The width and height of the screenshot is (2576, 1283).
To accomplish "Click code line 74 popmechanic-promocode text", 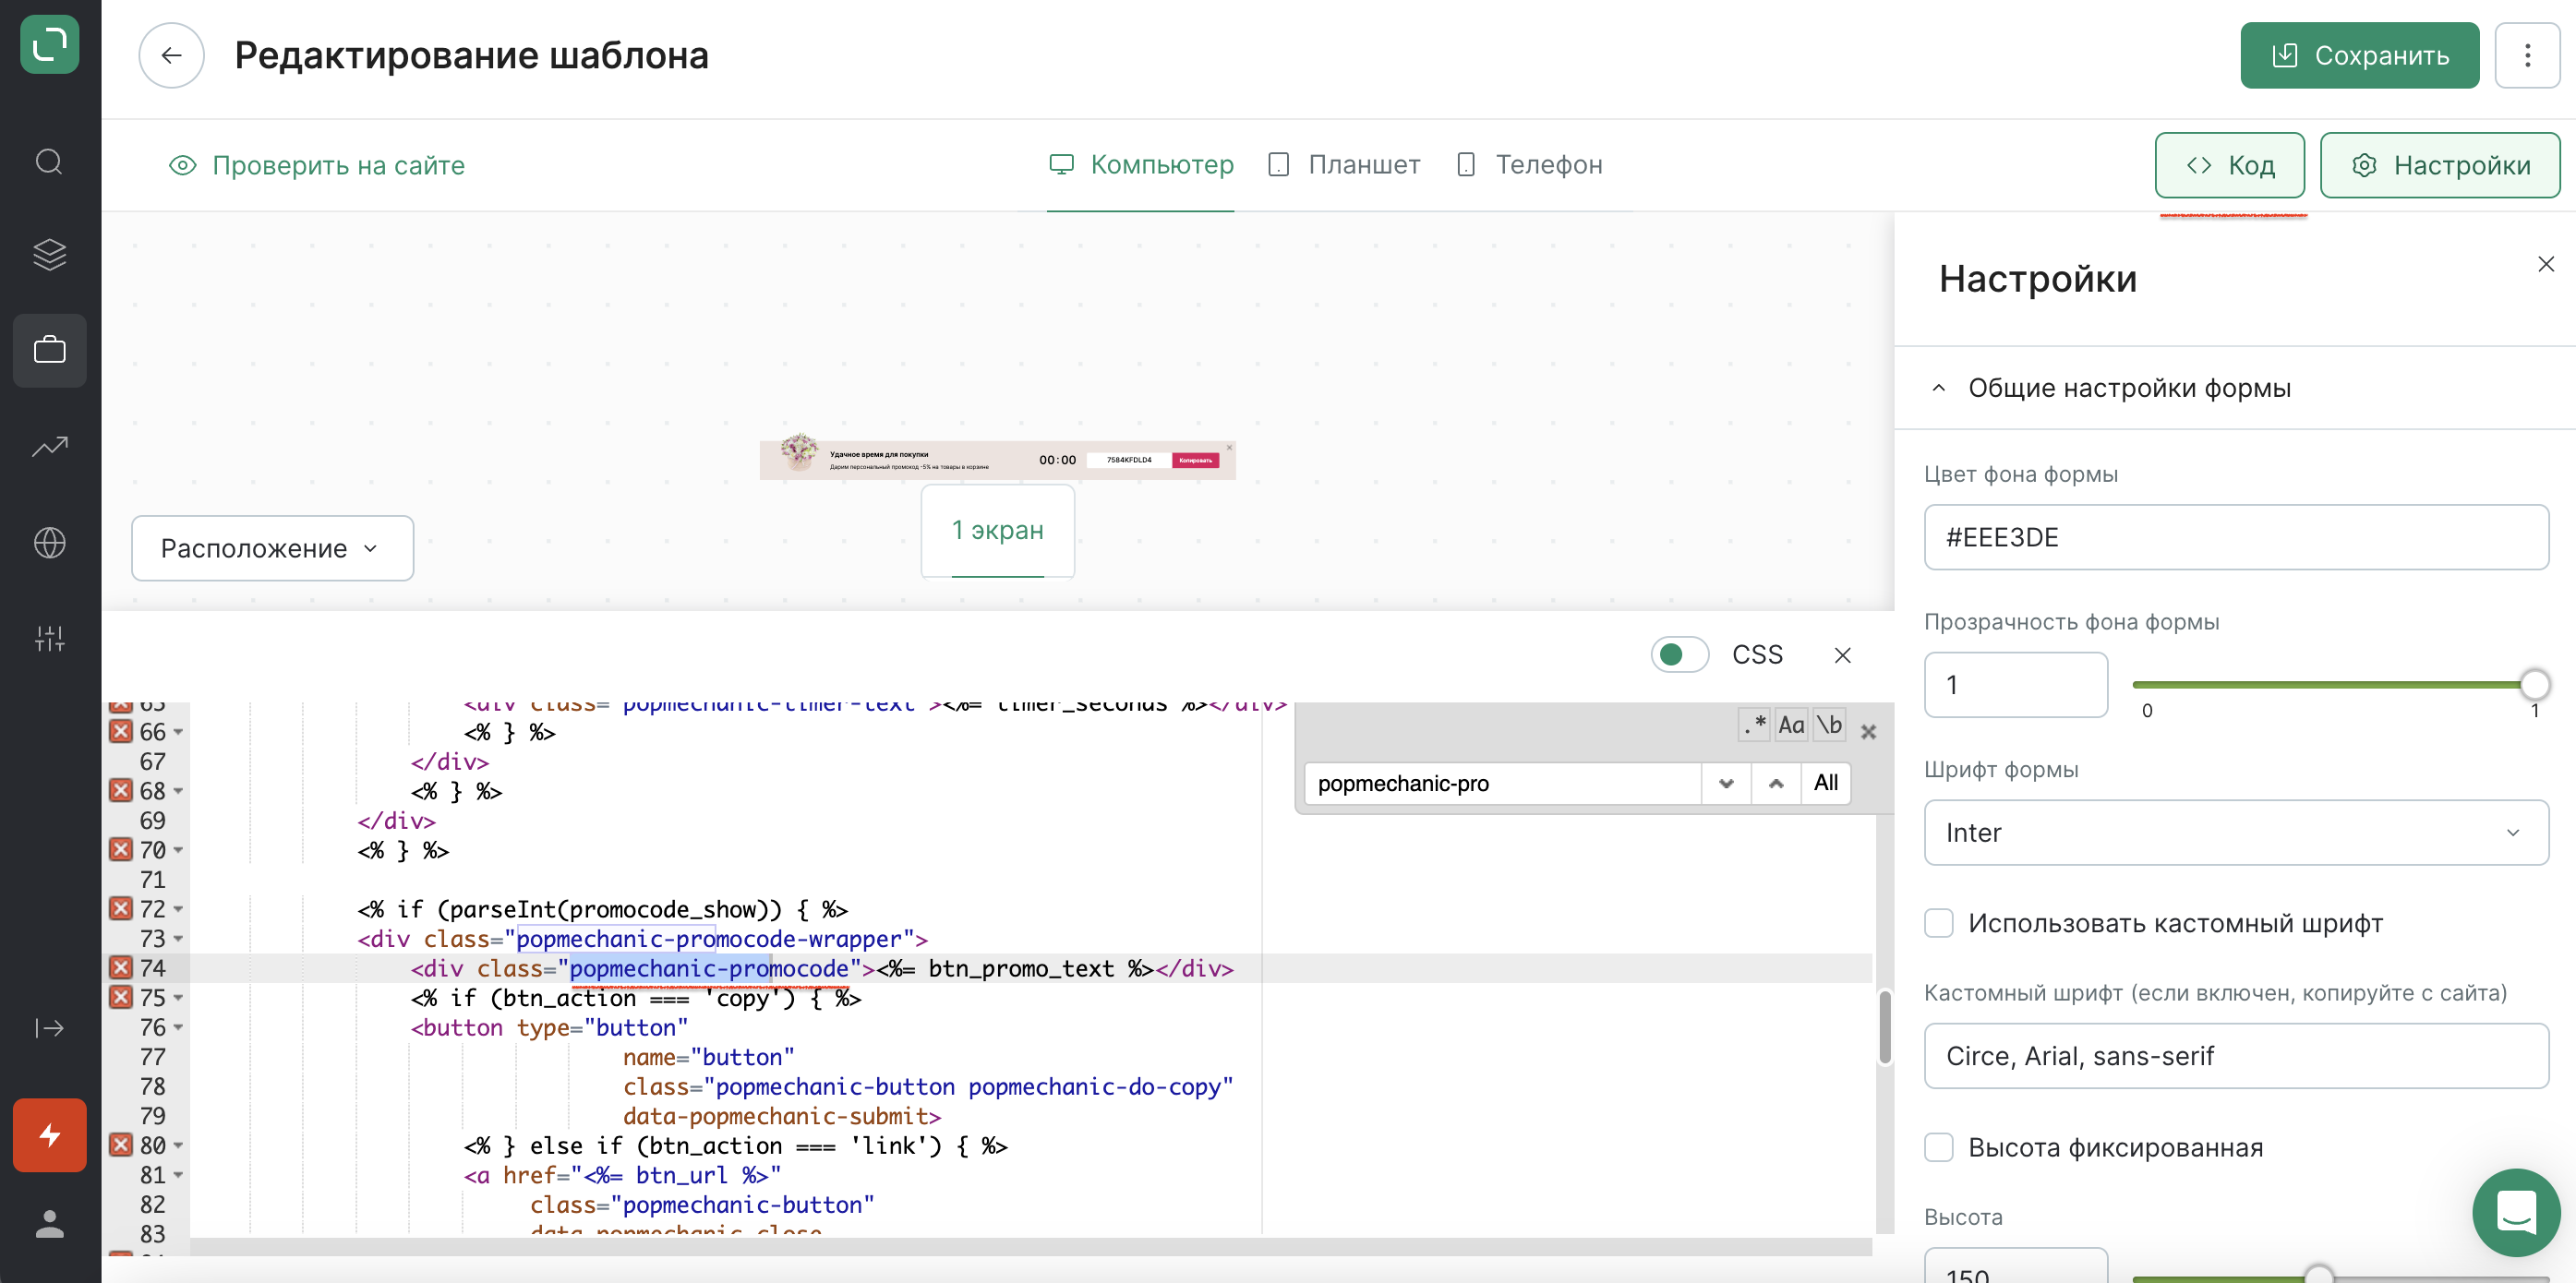I will 708,968.
